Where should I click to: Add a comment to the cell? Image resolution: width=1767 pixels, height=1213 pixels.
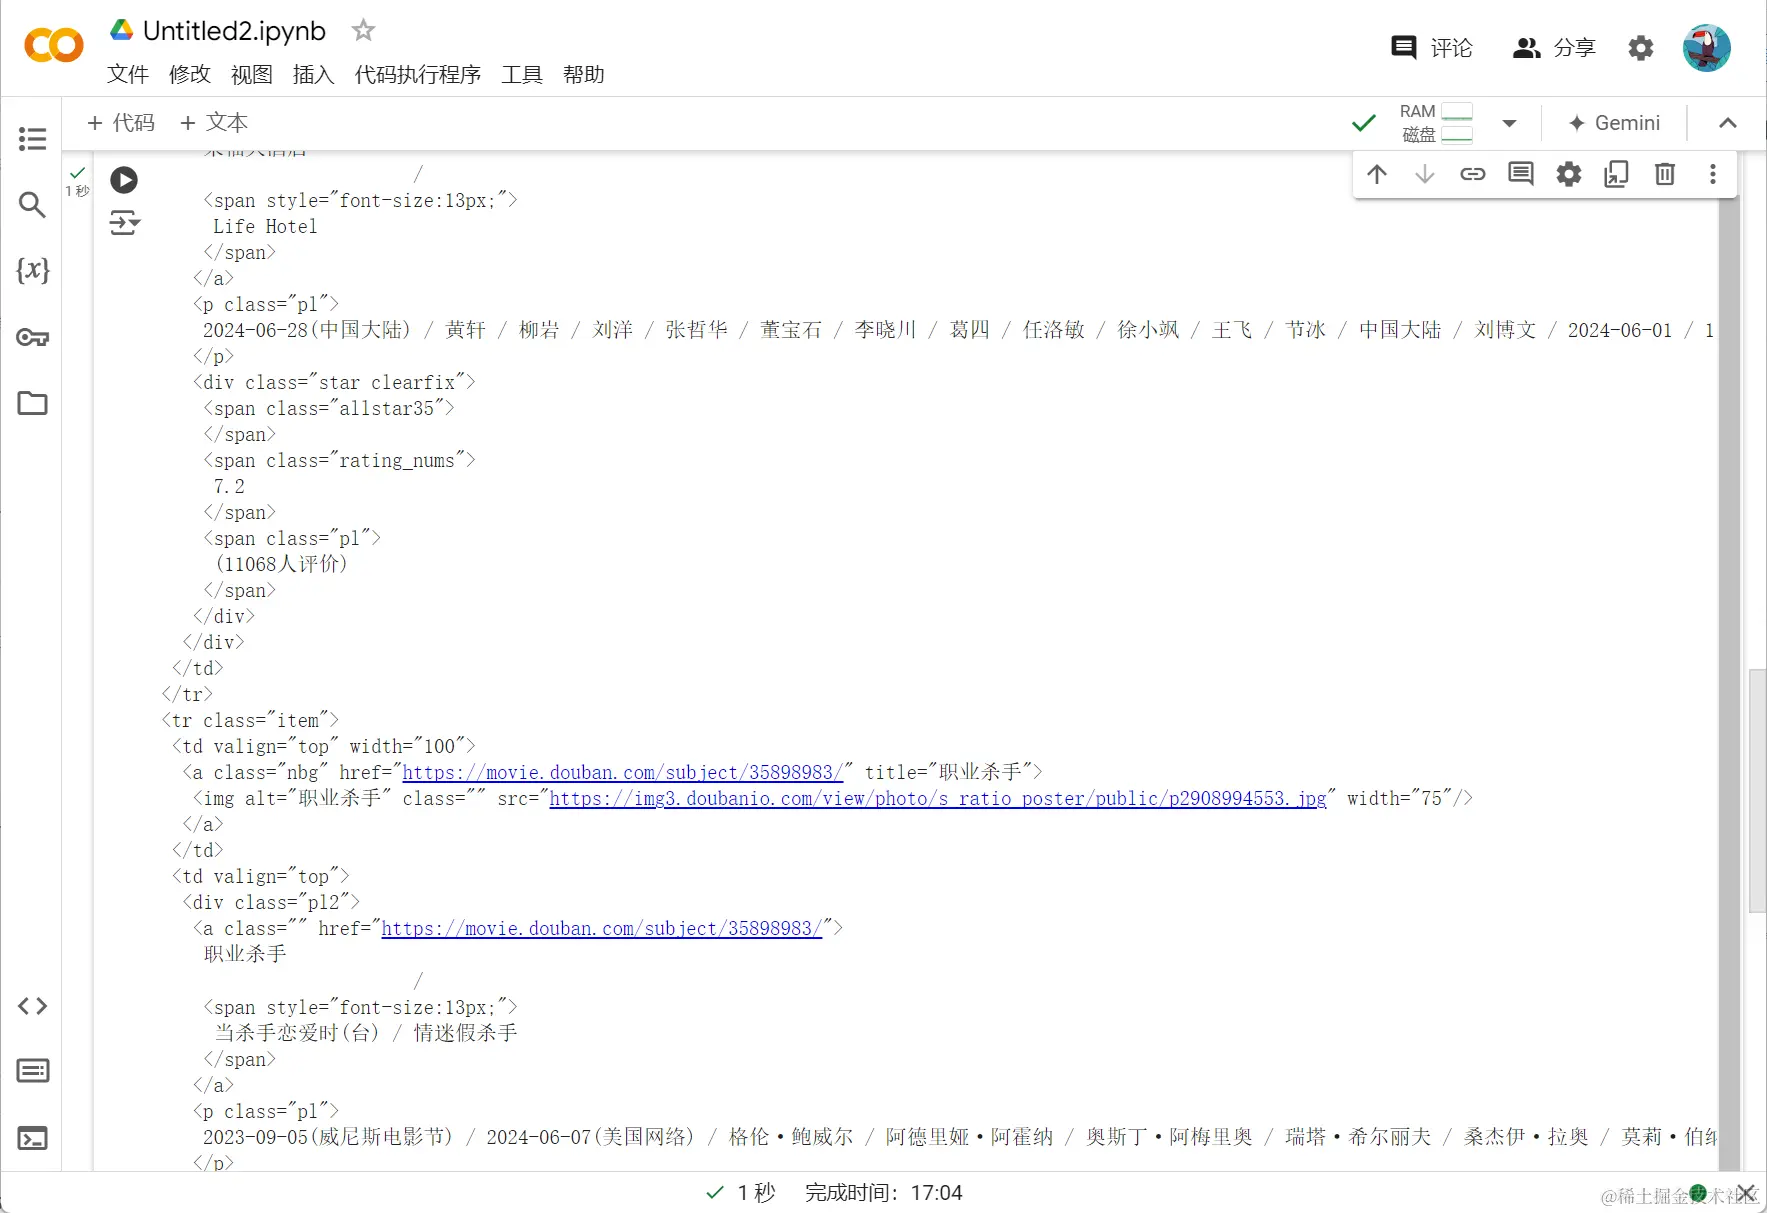click(x=1521, y=174)
